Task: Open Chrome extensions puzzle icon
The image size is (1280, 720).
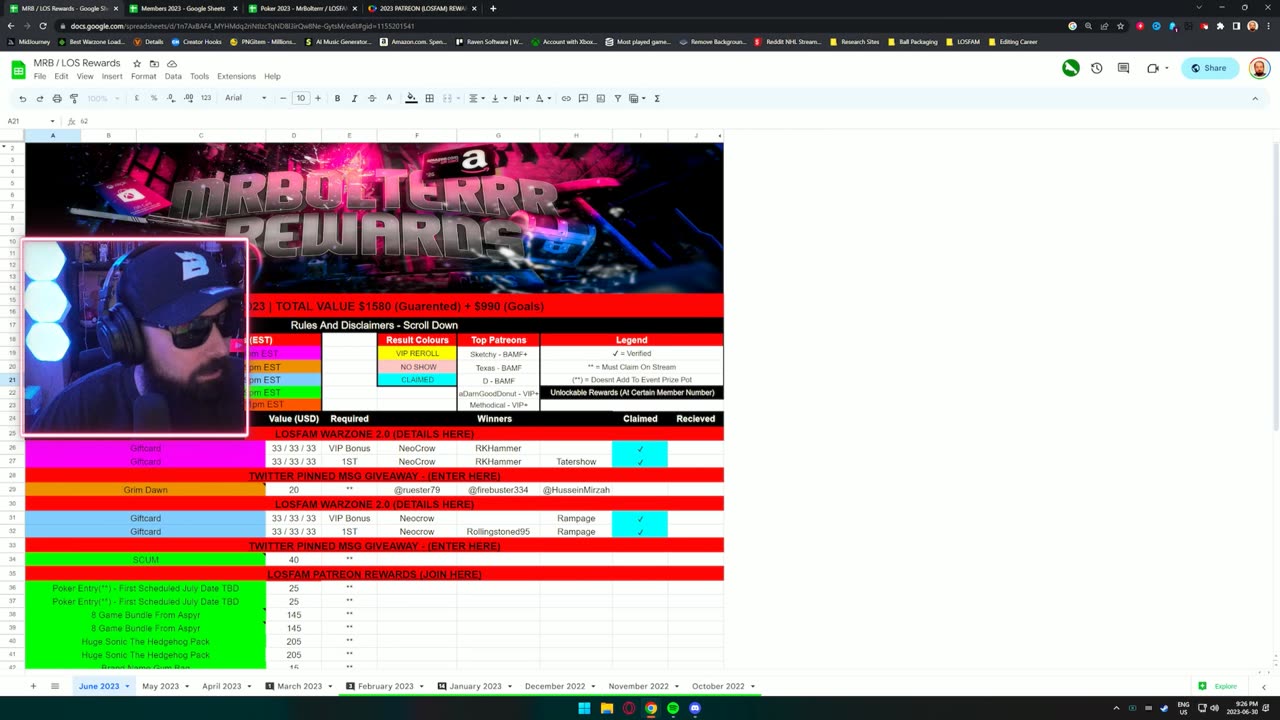Action: pos(1220,26)
